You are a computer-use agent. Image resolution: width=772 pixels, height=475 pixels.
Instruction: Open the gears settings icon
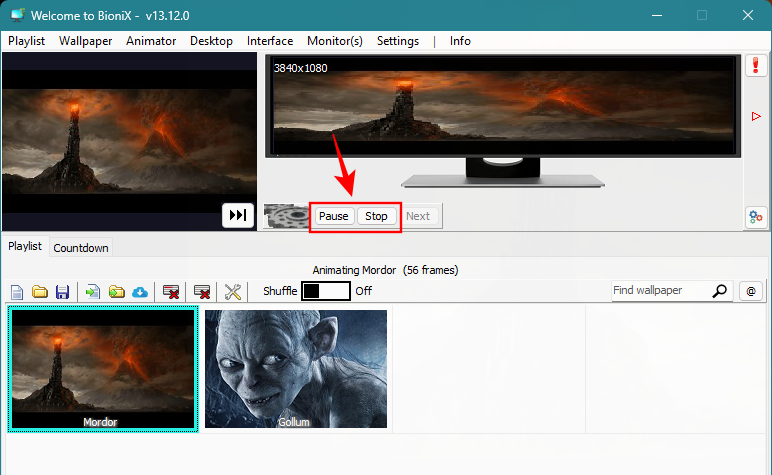coord(756,217)
